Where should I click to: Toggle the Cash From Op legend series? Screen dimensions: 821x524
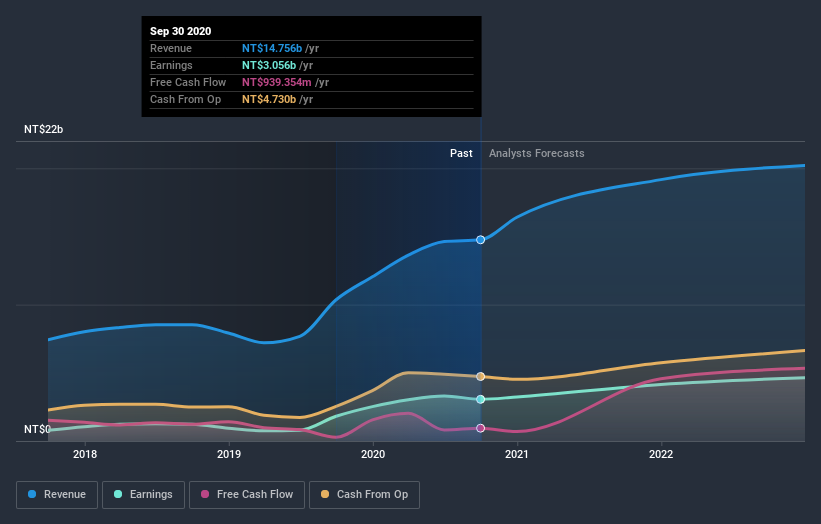pos(364,495)
